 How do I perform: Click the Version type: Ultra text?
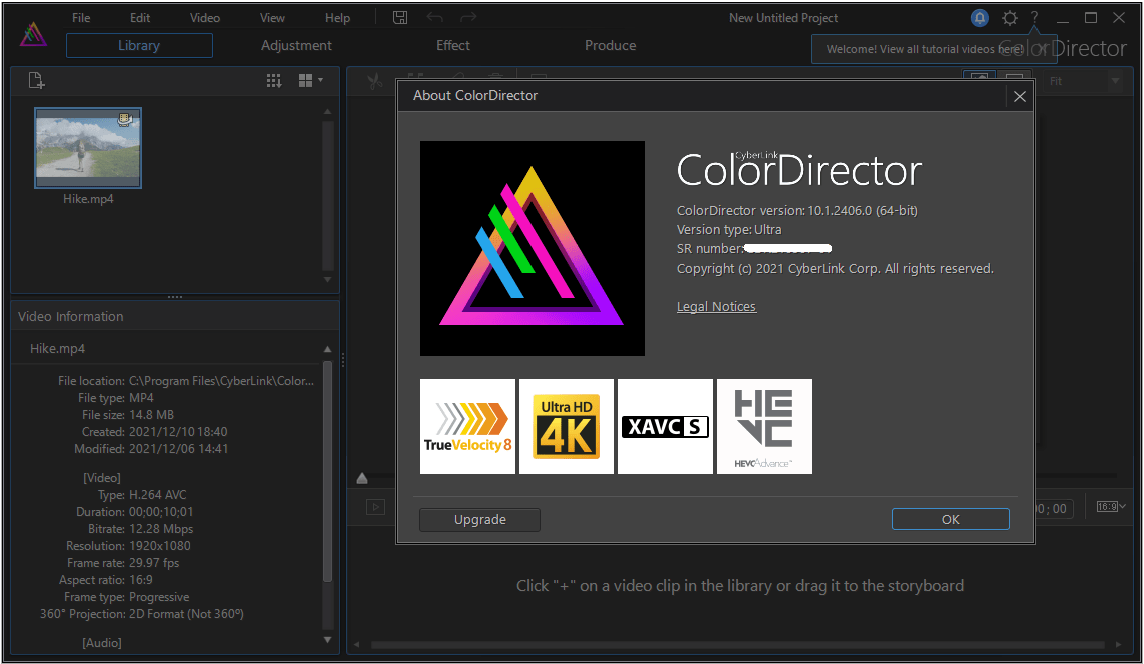(x=729, y=229)
